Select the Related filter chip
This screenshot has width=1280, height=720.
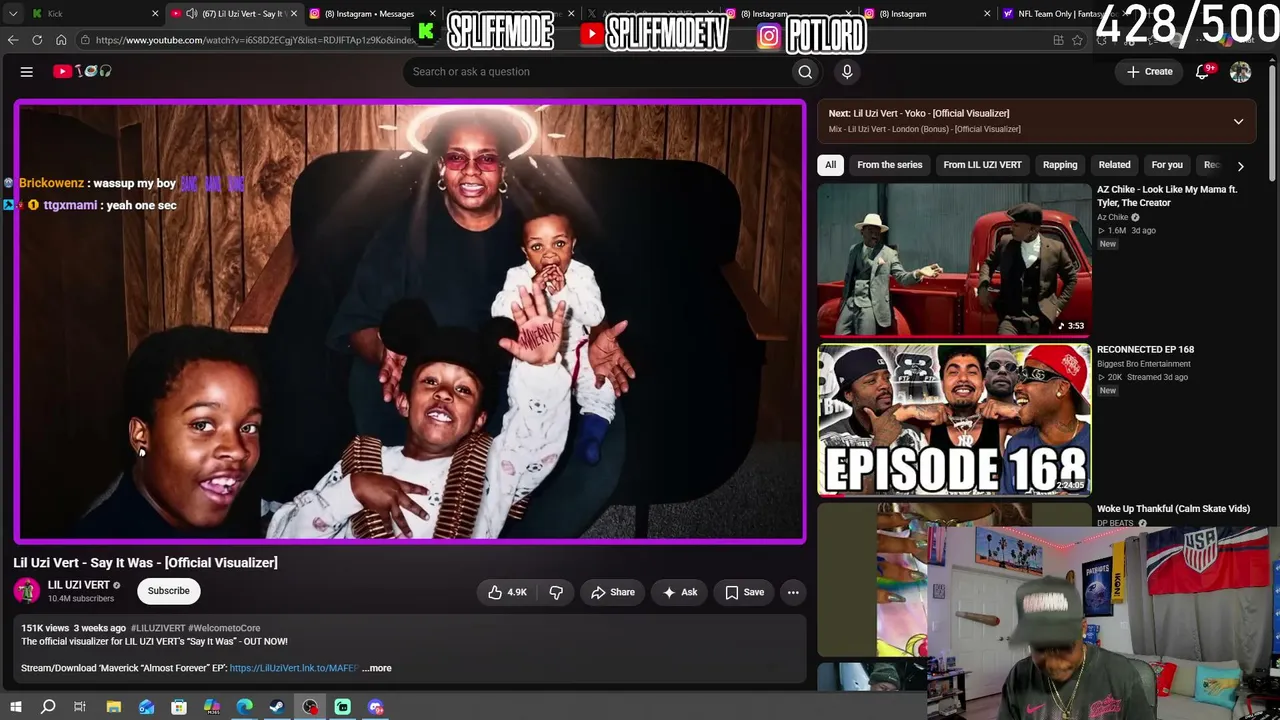tap(1115, 165)
